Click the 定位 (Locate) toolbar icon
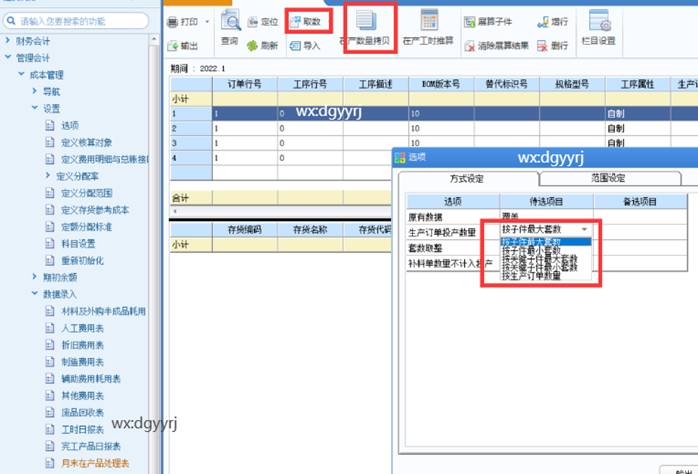The width and height of the screenshot is (698, 474). (253, 22)
